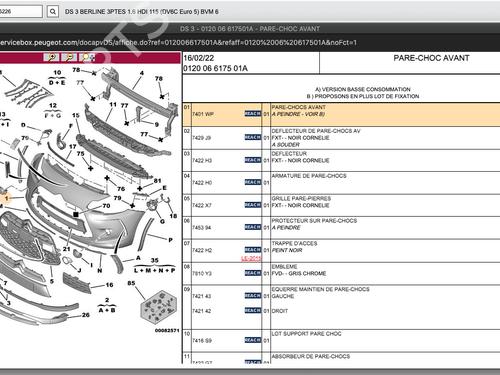The image size is (500, 375).
Task: Click the zoom in magnifier icon
Action: click(x=52, y=57)
